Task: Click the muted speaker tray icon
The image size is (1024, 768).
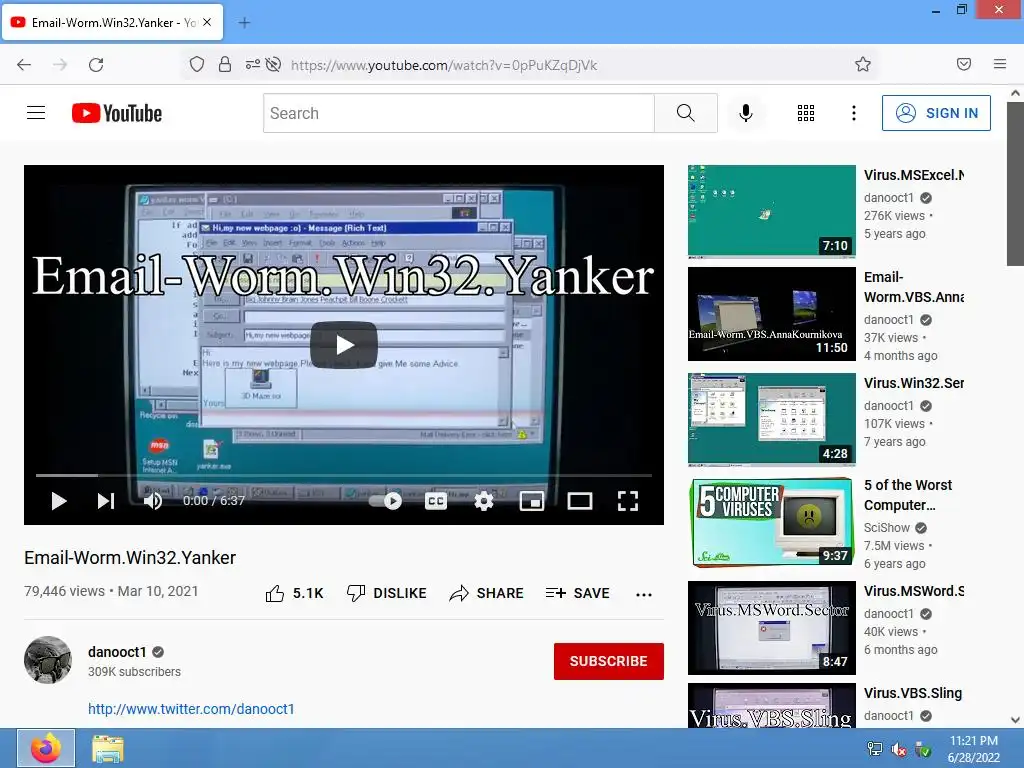Action: [x=899, y=749]
